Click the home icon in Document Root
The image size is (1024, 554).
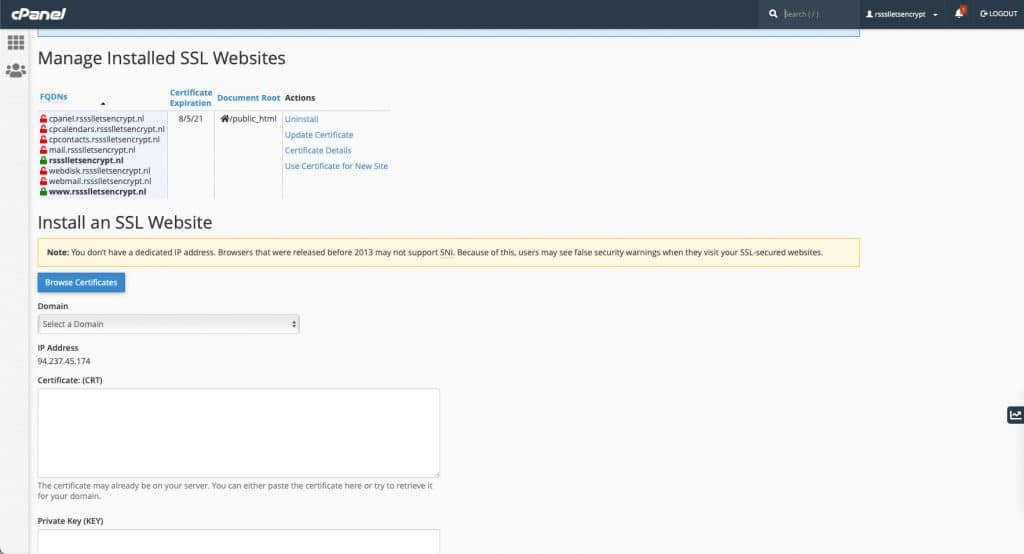(x=225, y=119)
